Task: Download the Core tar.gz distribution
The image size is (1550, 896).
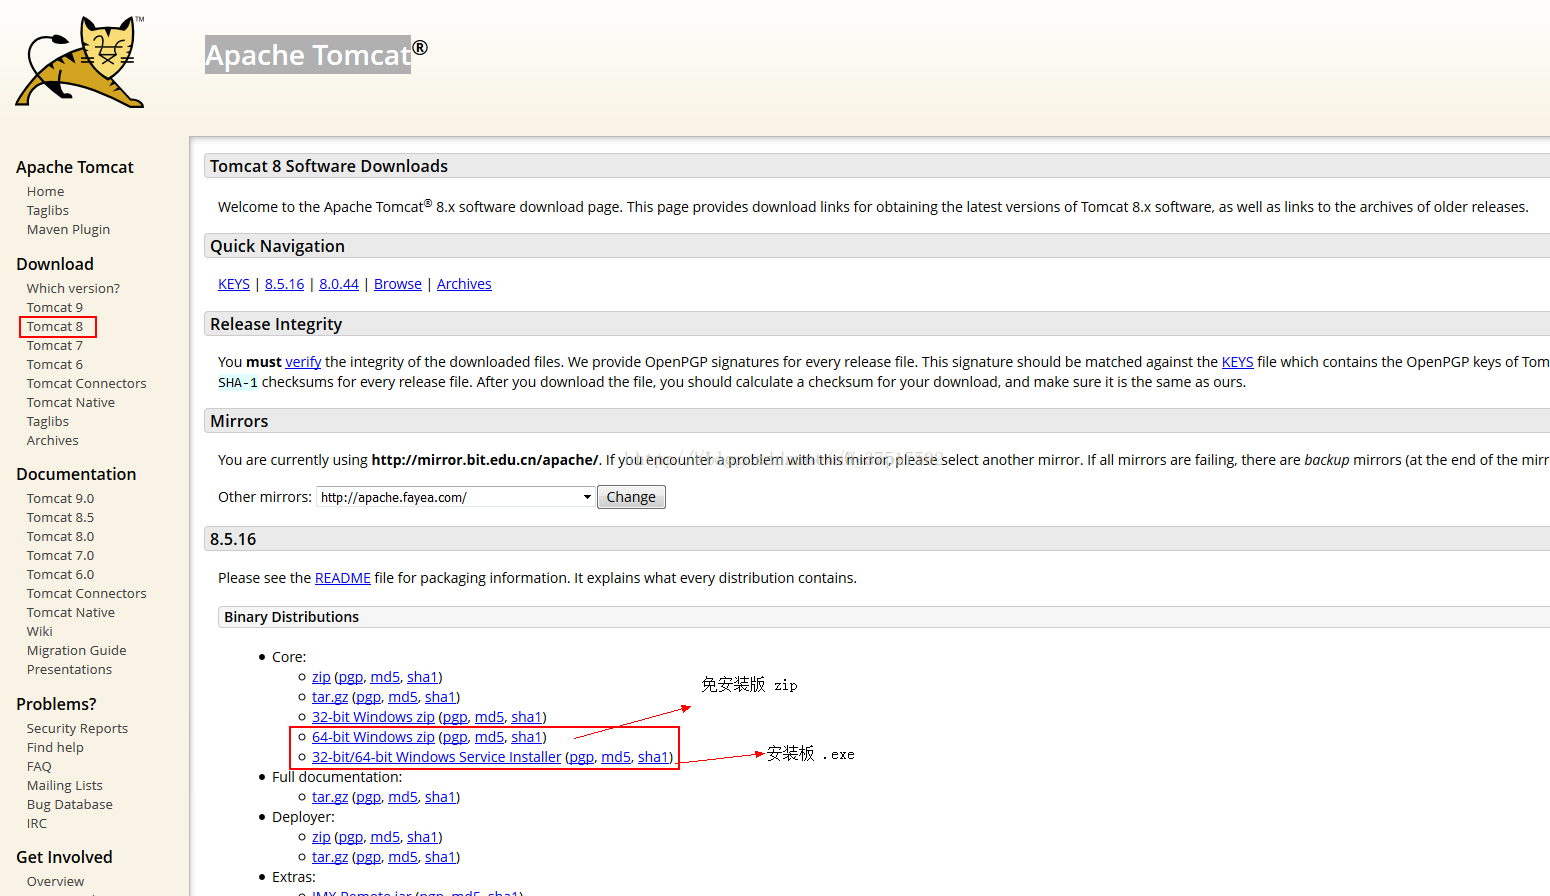Action: pos(330,697)
